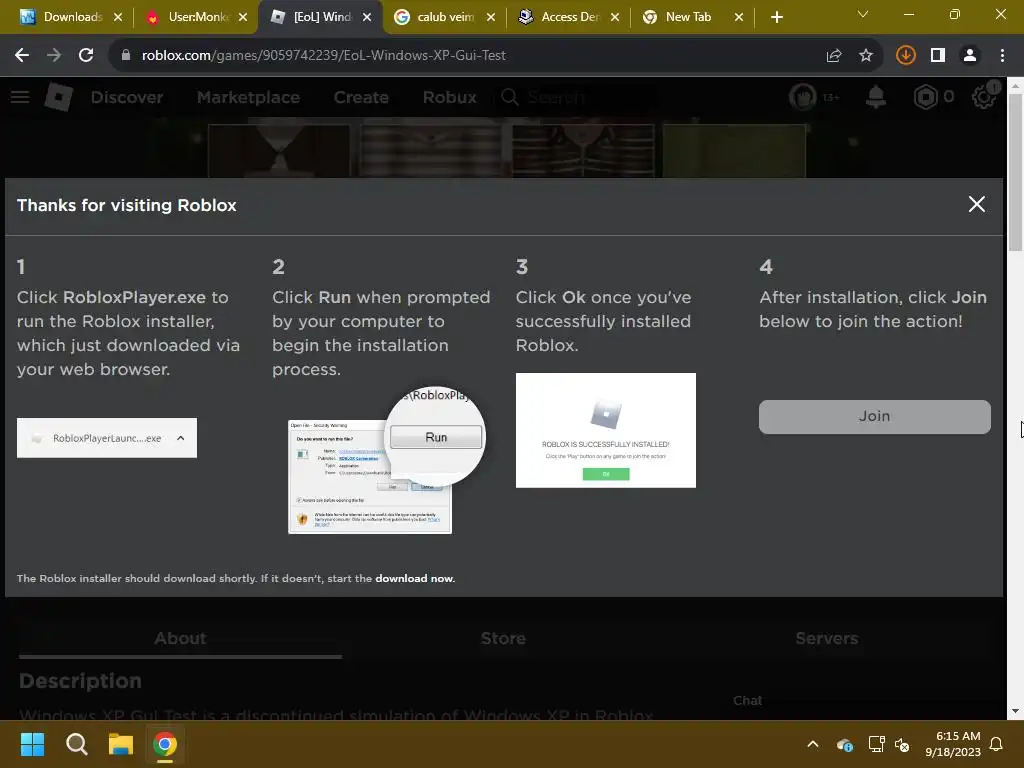Open Windows taskbar search
Image resolution: width=1024 pixels, height=768 pixels.
click(x=76, y=744)
